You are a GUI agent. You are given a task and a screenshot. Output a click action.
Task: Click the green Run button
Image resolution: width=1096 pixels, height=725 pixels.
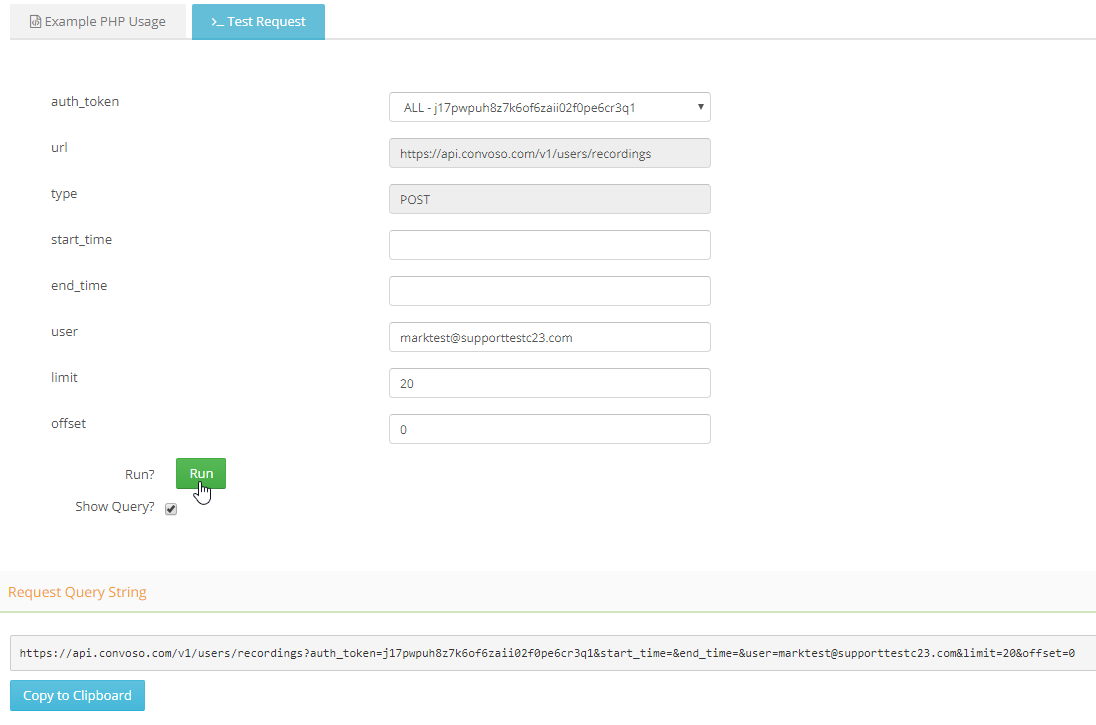pos(201,473)
